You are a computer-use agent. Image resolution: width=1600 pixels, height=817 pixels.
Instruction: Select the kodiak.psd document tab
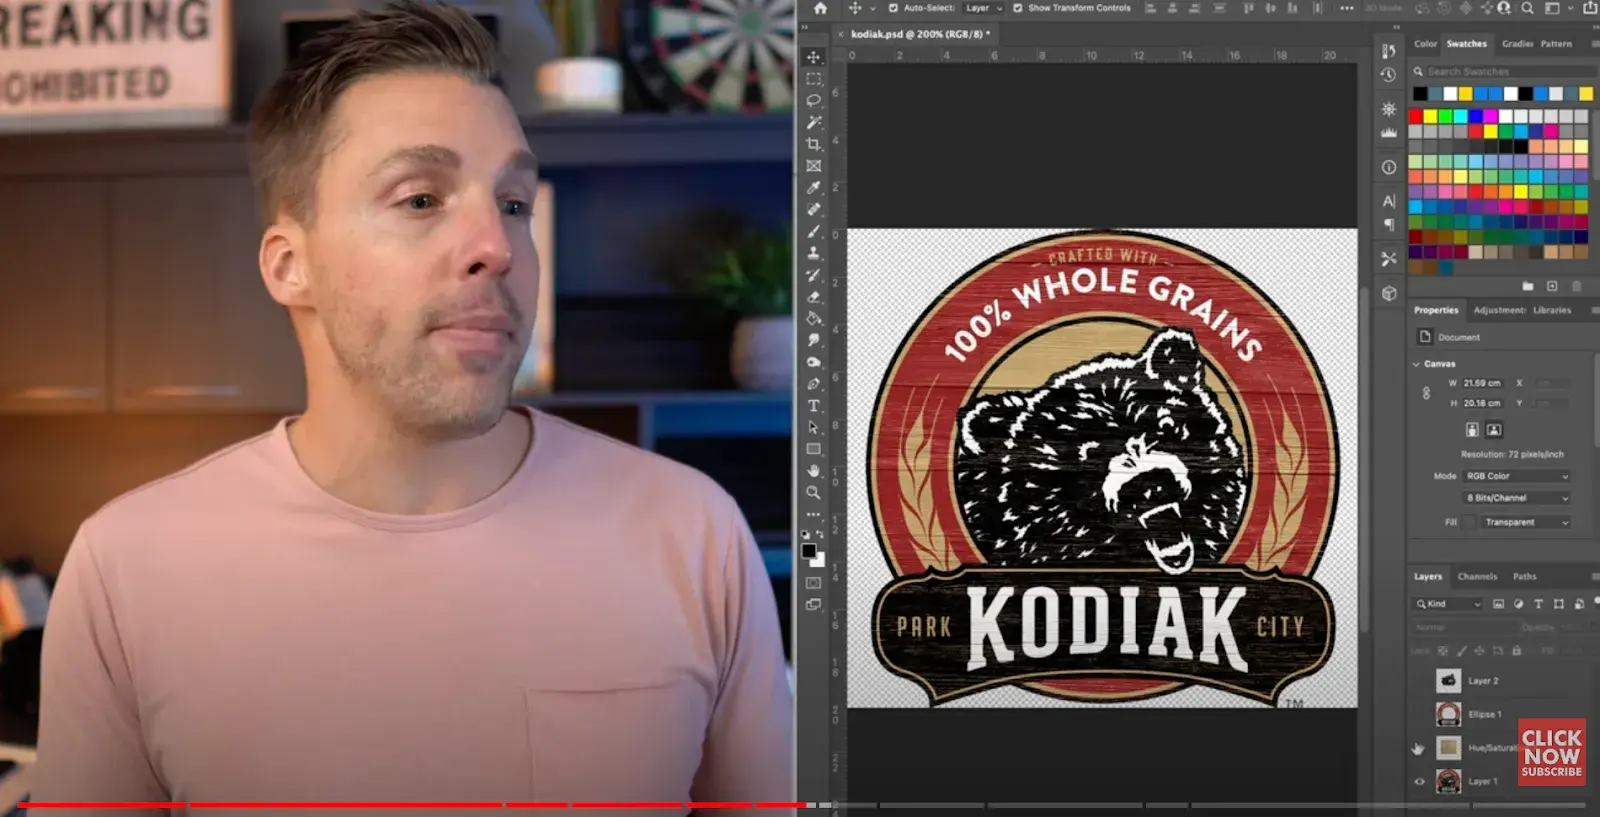tap(920, 34)
